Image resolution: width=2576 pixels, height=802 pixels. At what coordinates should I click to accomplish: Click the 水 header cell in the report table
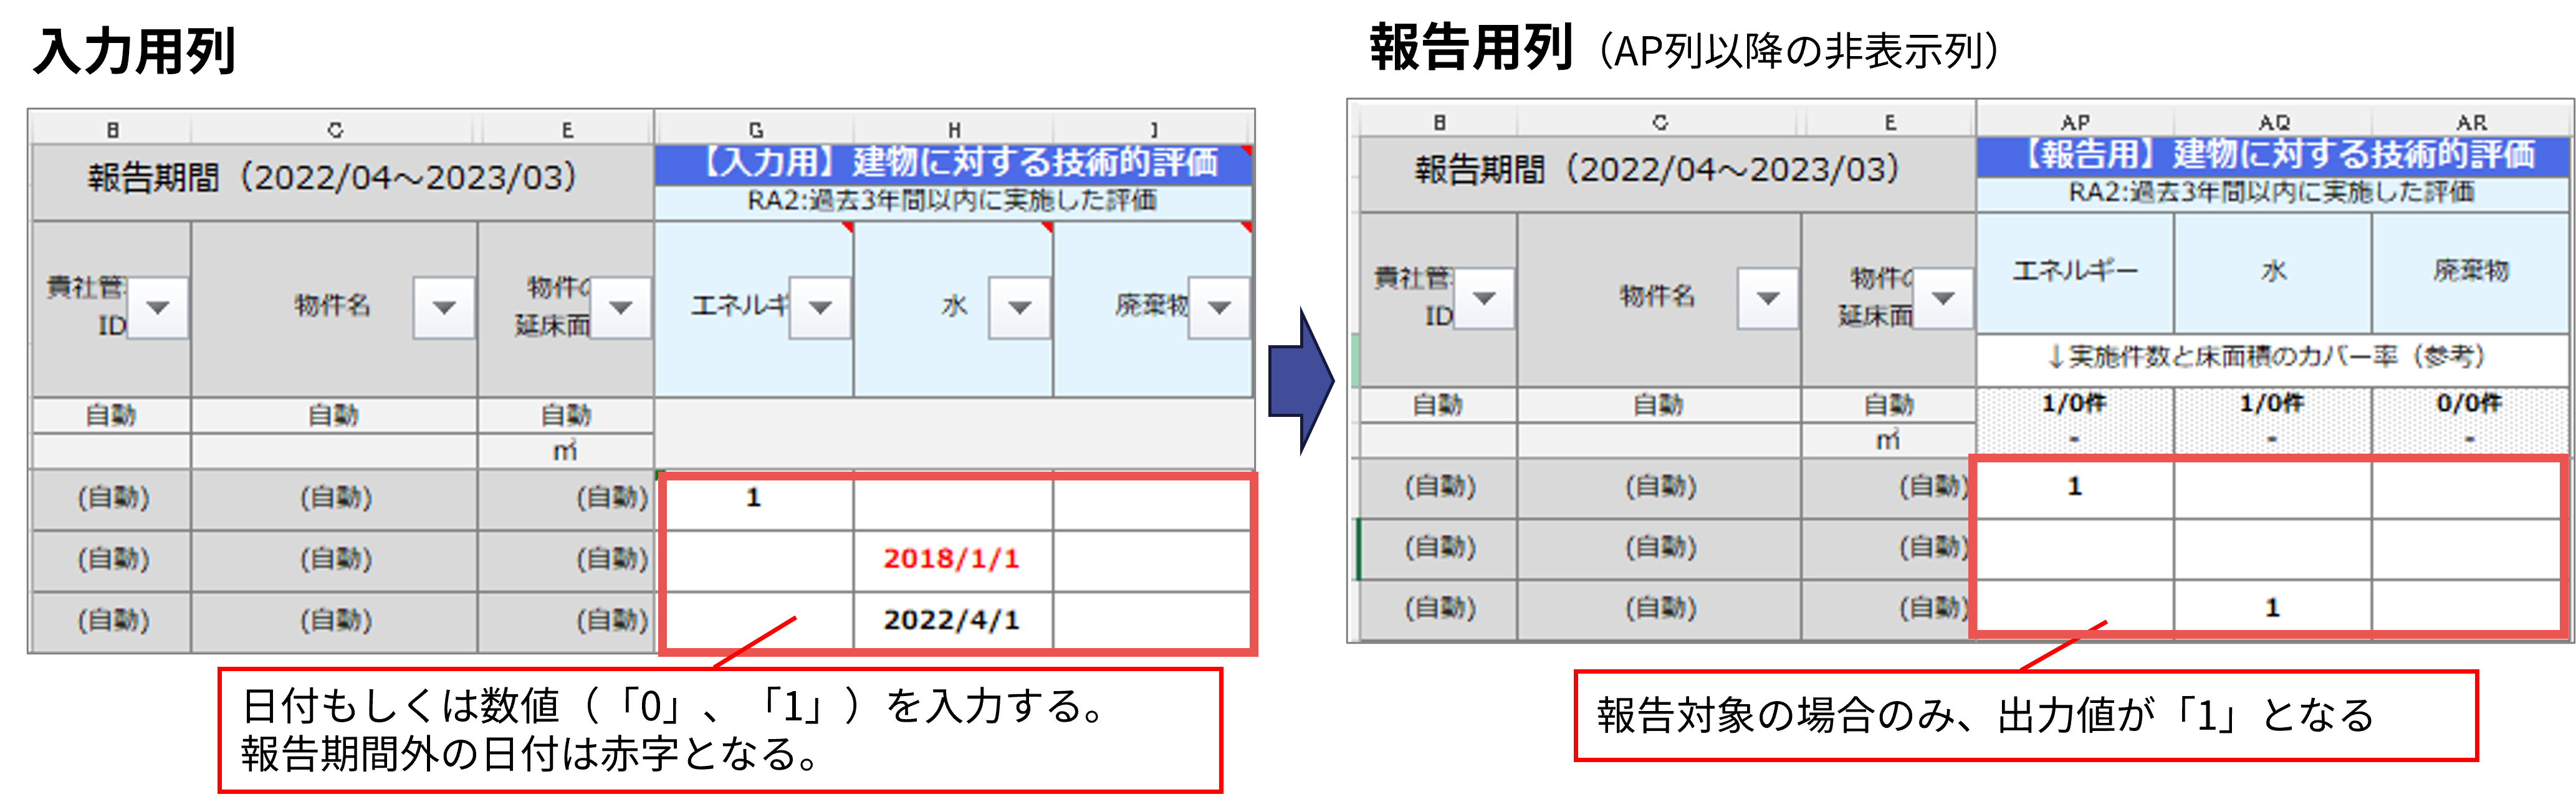pos(2273,272)
